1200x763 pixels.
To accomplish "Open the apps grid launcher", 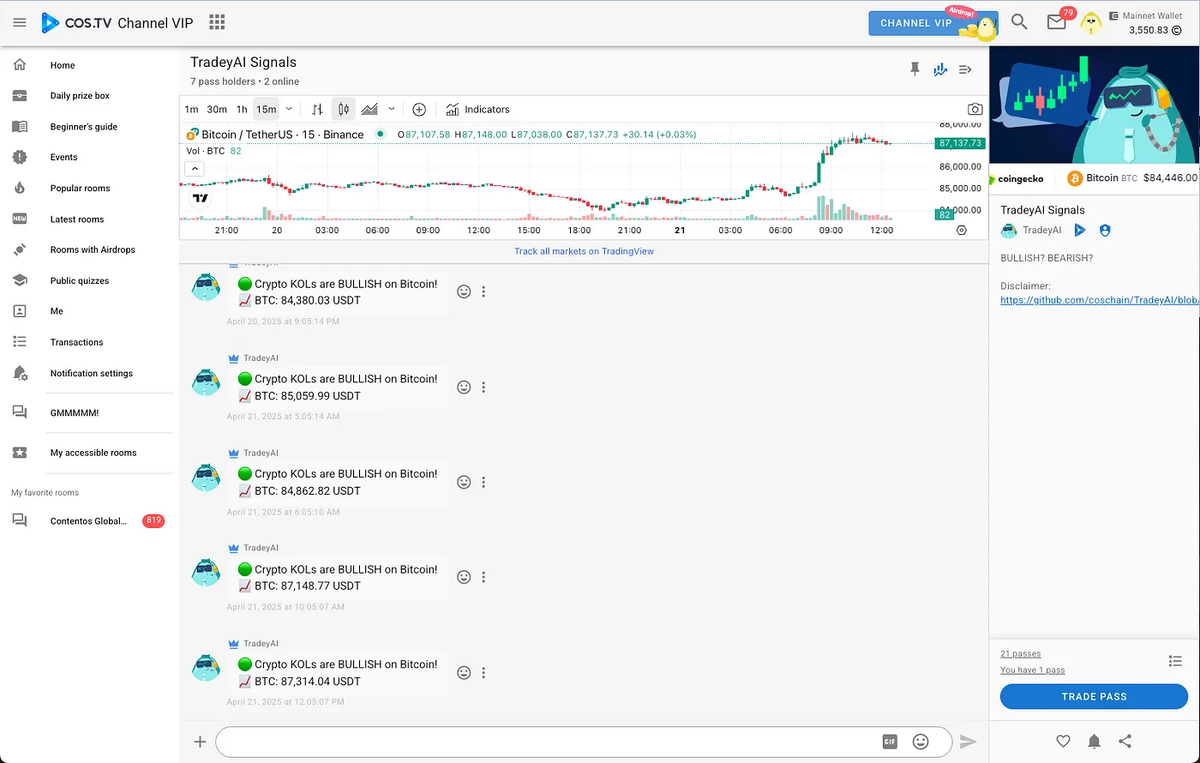I will 217,22.
